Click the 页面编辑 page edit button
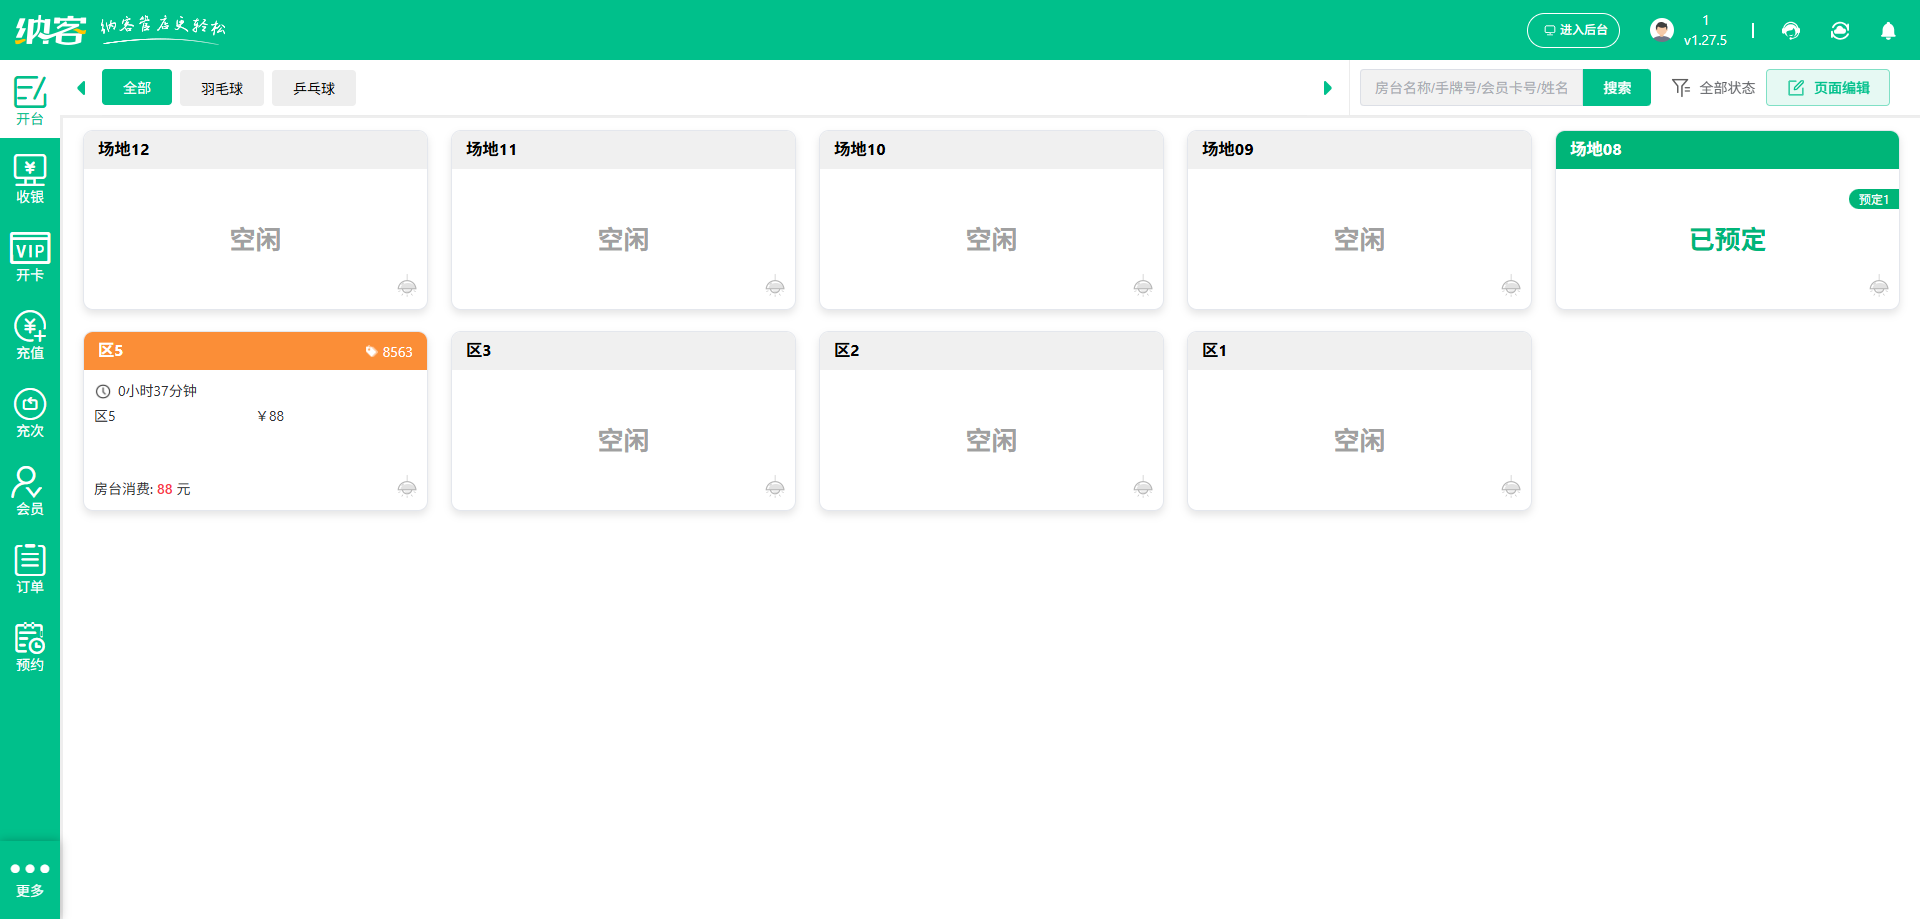 [1828, 88]
